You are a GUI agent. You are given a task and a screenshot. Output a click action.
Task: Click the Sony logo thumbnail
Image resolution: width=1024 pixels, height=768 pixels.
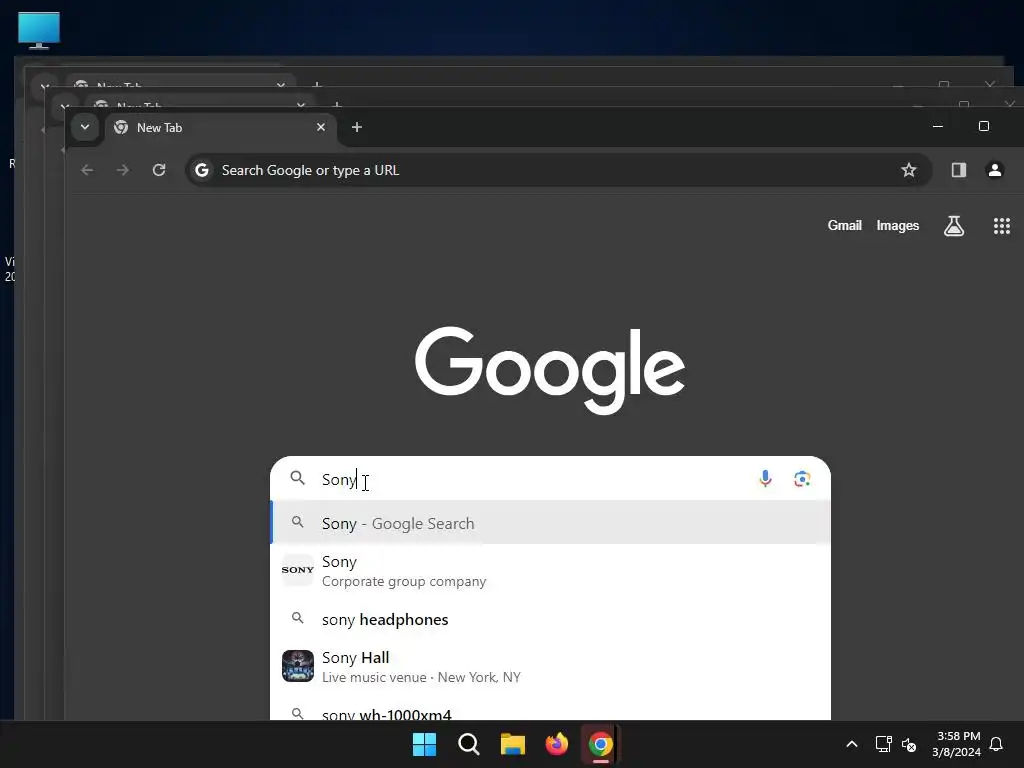tap(298, 569)
